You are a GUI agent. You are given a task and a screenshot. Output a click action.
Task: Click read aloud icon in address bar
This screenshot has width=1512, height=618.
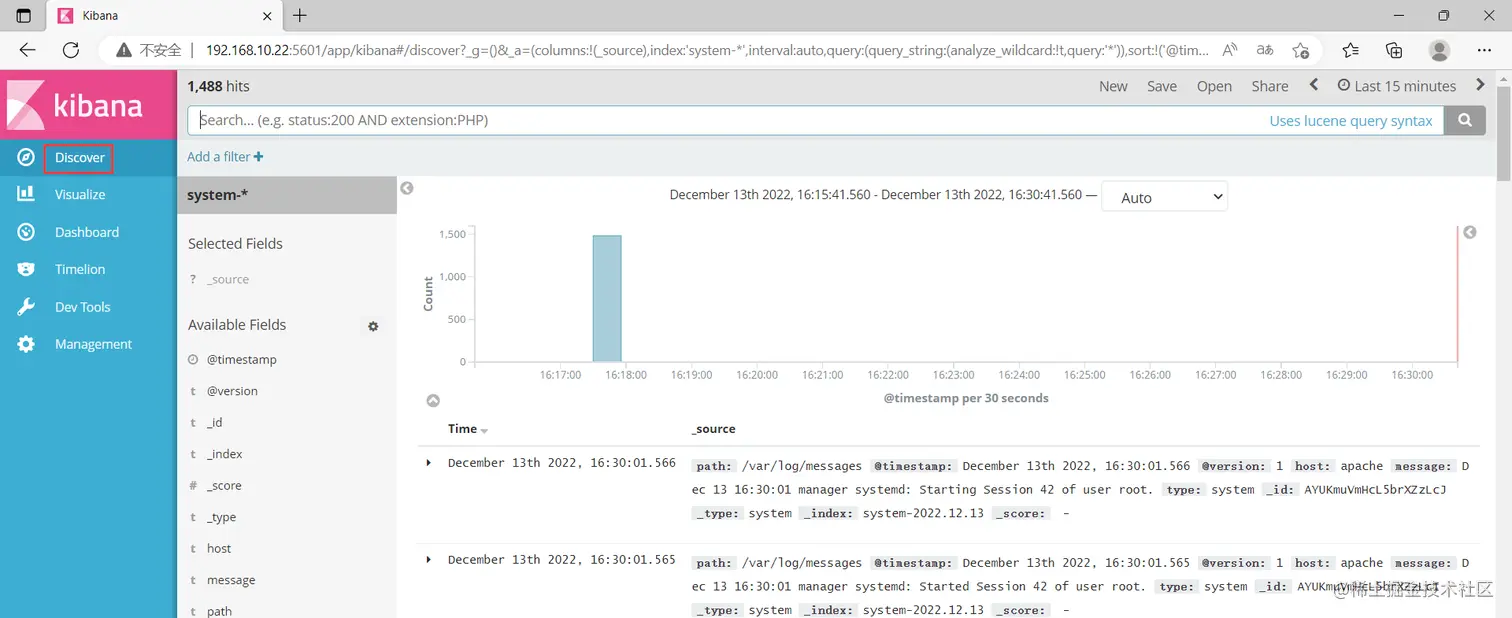point(1231,50)
